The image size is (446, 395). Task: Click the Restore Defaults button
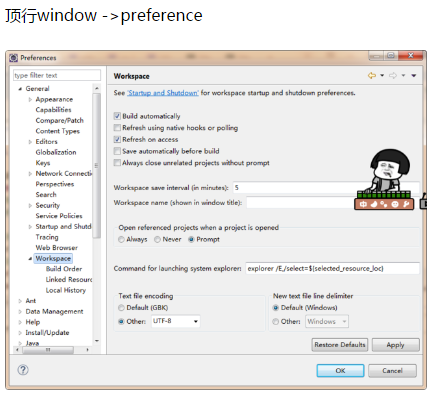(x=340, y=345)
